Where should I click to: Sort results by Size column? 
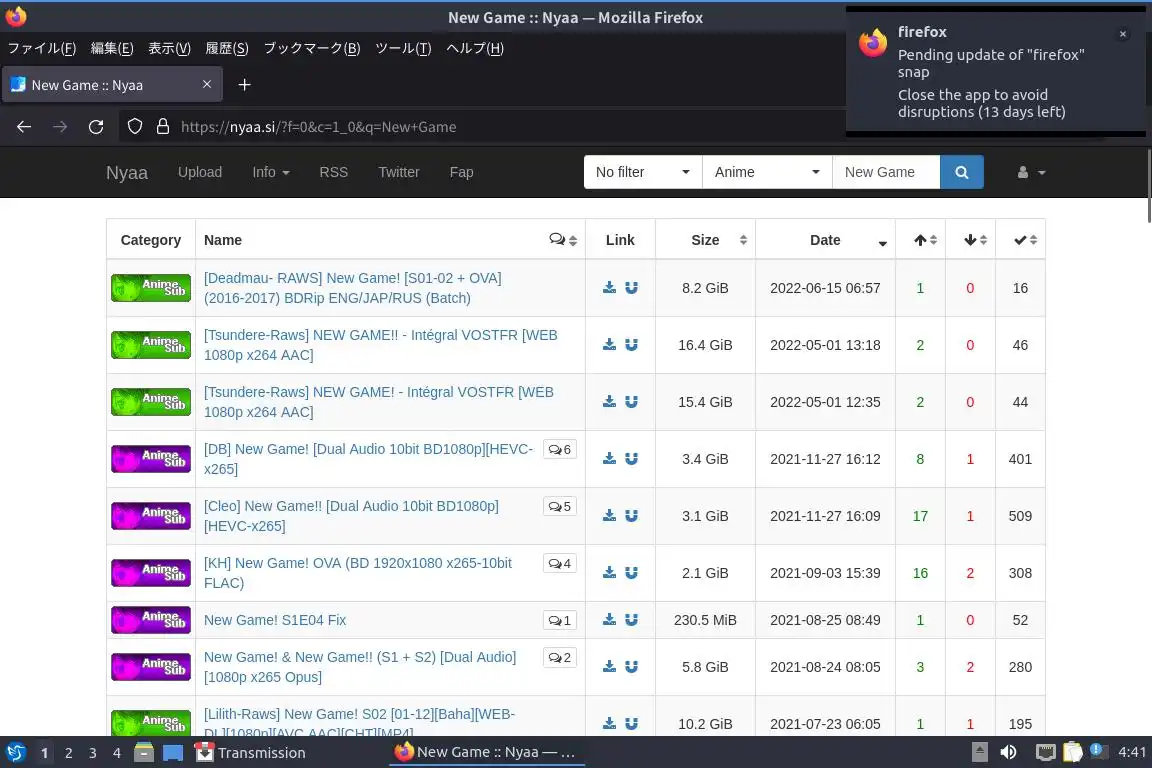pos(705,240)
